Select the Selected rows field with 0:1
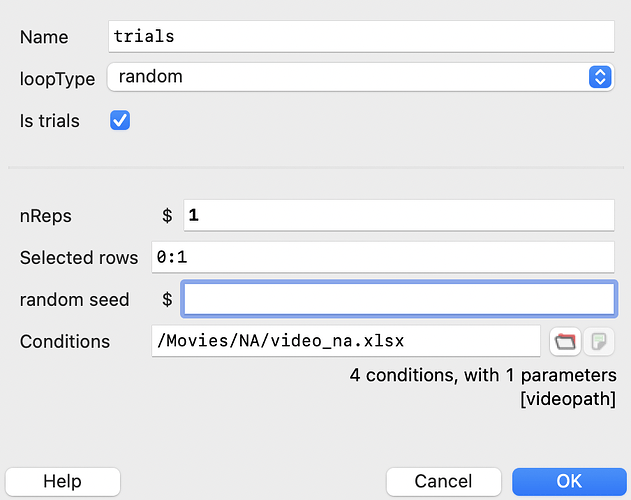This screenshot has height=500, width=631. (x=383, y=257)
